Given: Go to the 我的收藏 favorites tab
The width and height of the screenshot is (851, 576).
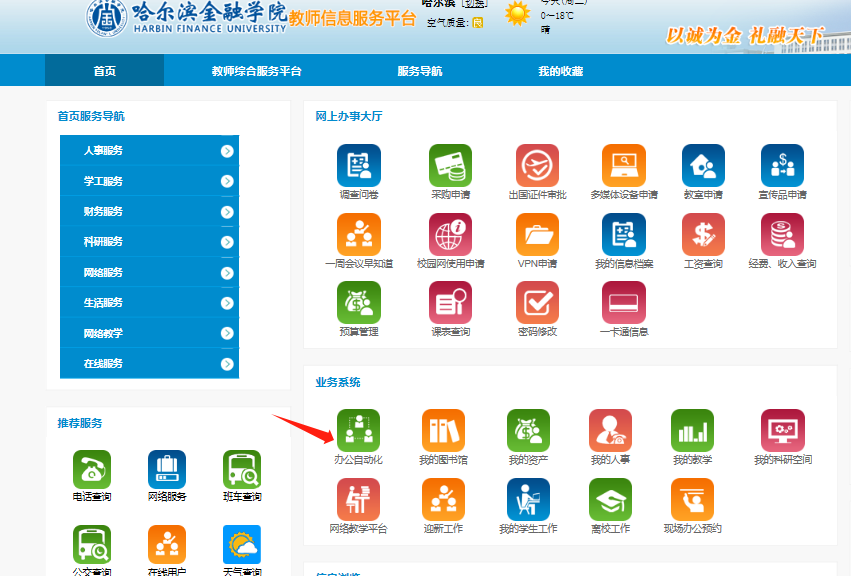Looking at the screenshot, I should [560, 71].
